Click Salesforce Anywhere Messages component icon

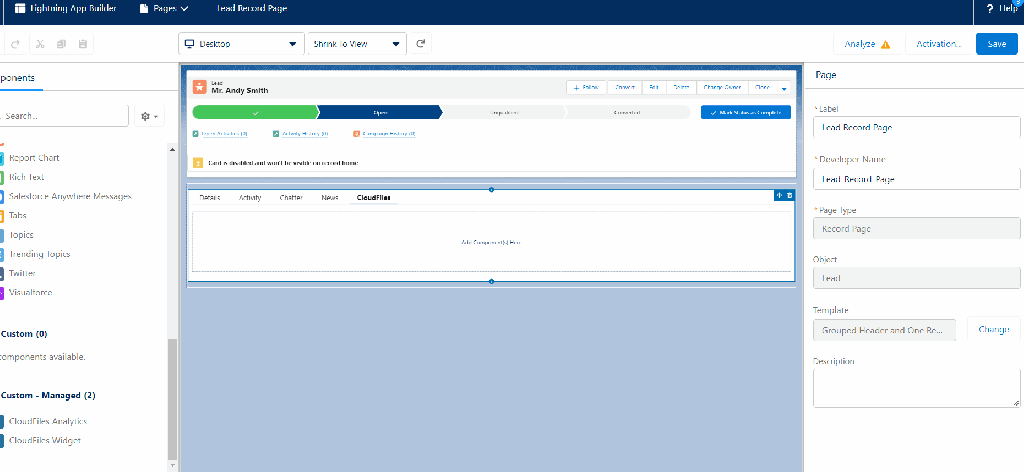(1, 197)
